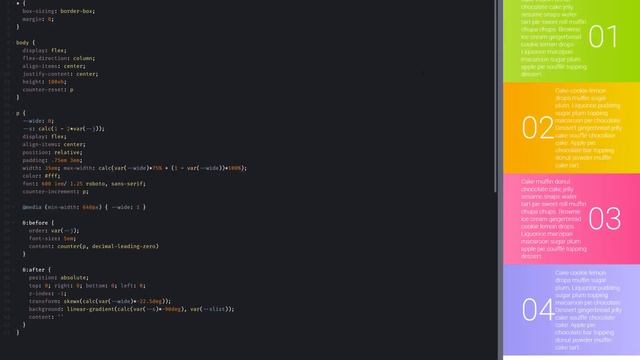Click the "top: 0; right: 0; bottom: 0; left: 0;" line
640x360 pixels.
pyautogui.click(x=87, y=286)
